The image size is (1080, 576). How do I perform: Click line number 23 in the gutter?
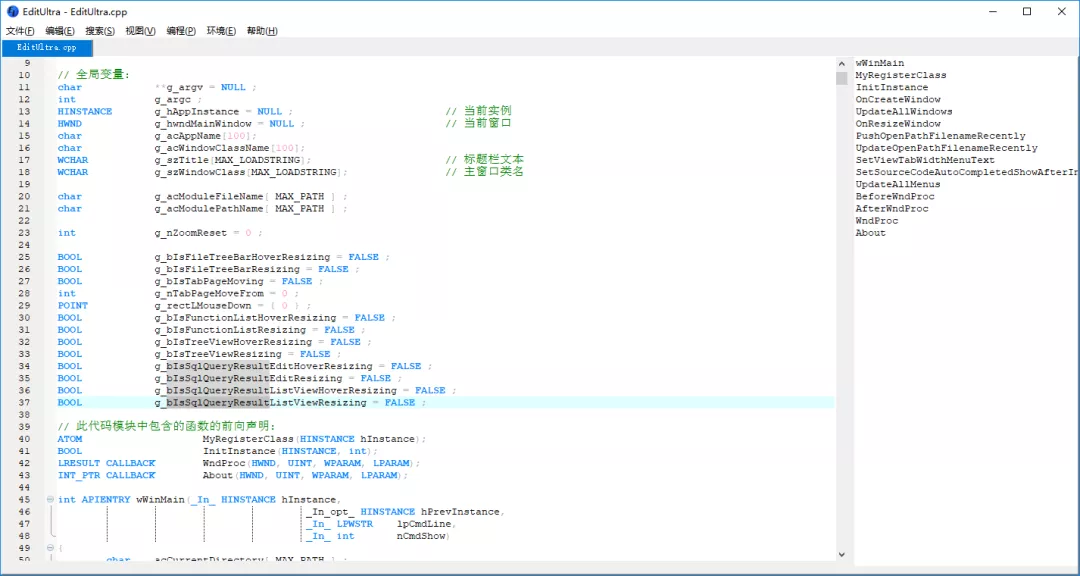point(24,233)
